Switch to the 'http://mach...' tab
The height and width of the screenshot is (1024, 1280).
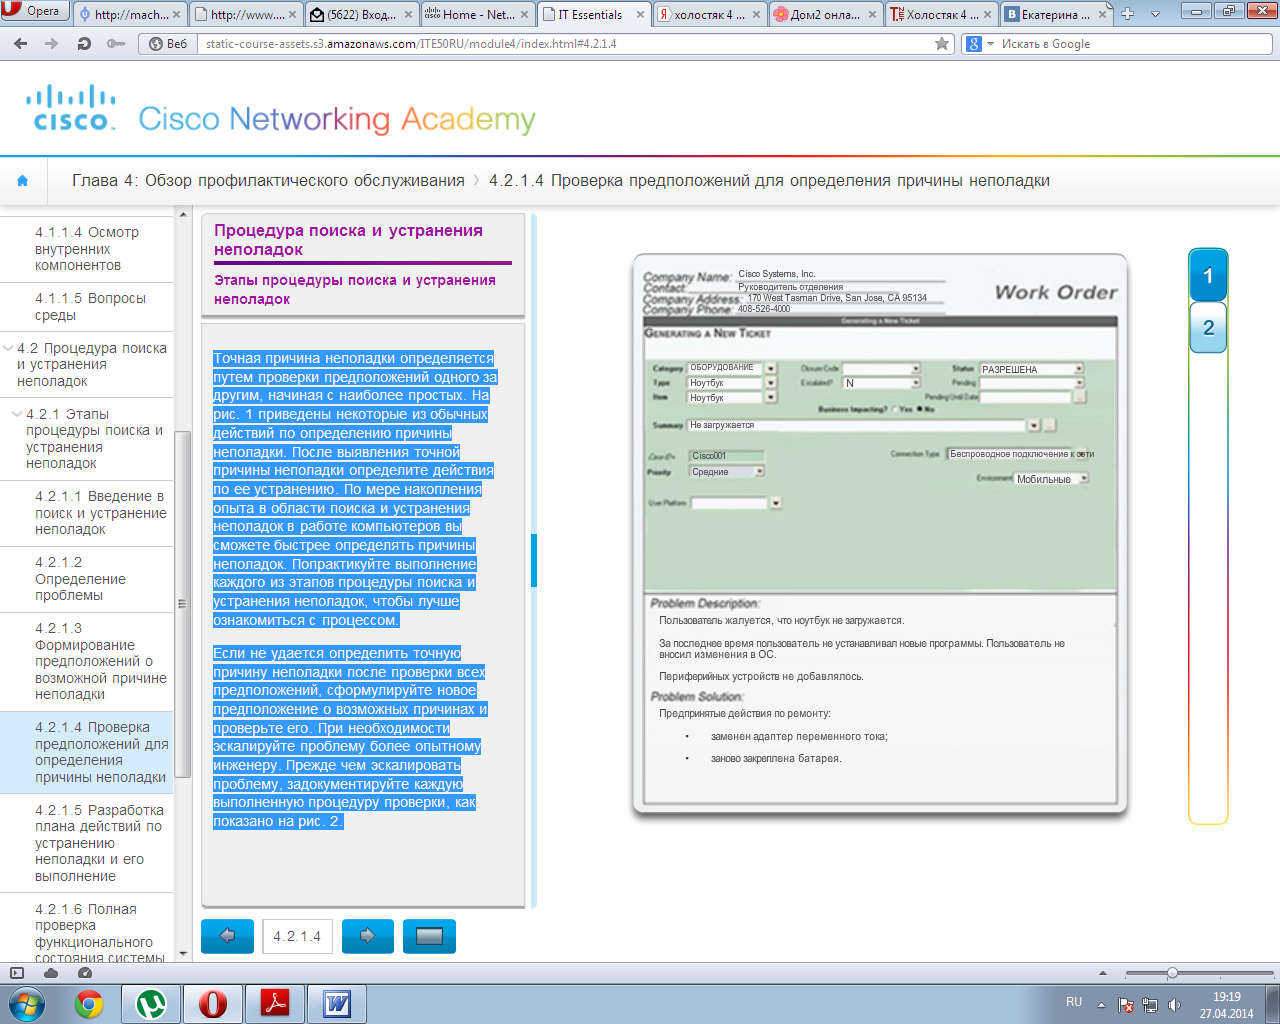pos(129,14)
